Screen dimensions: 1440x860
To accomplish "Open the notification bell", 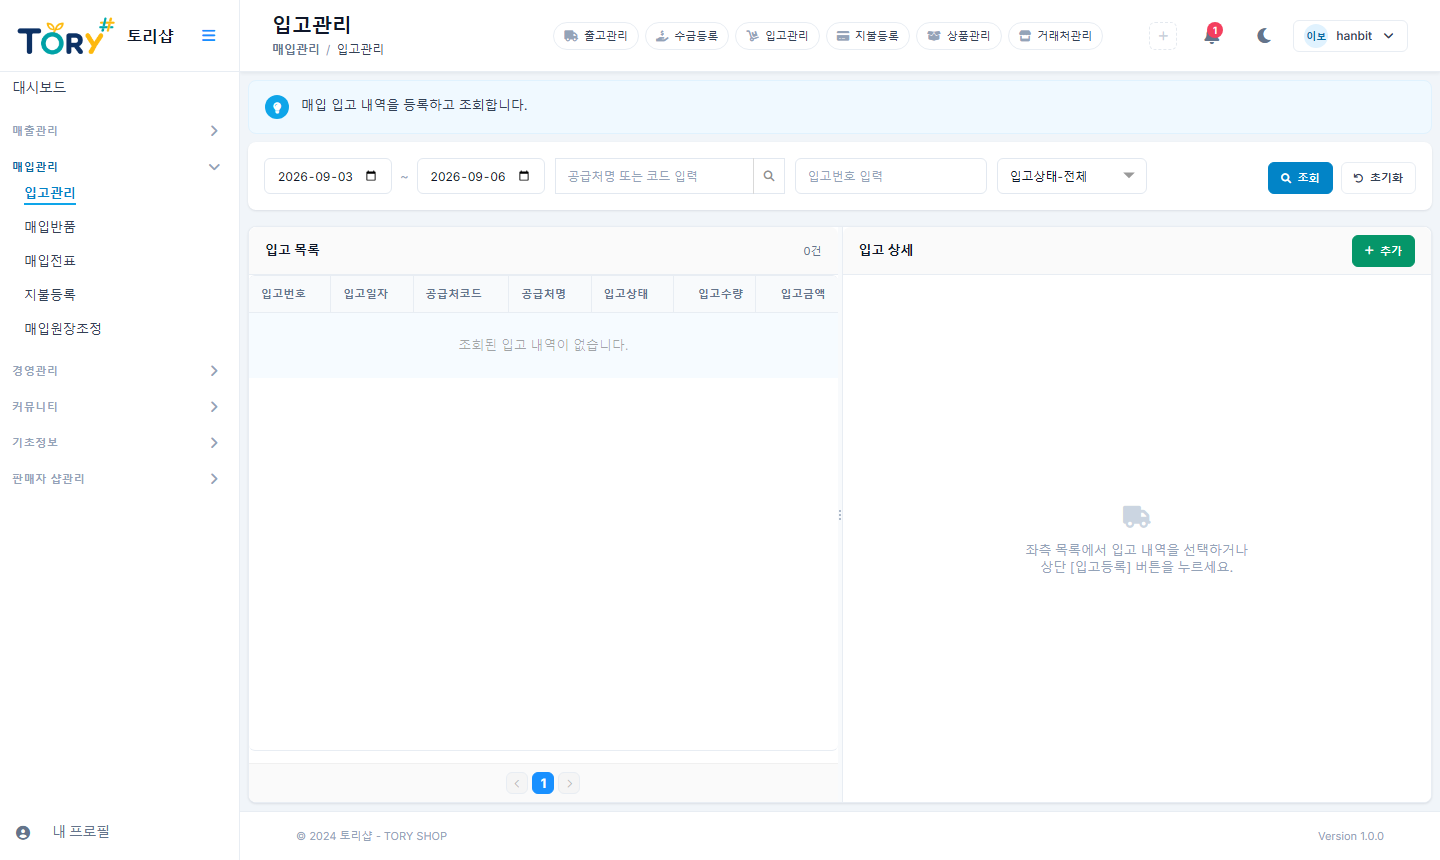I will click(x=1212, y=35).
